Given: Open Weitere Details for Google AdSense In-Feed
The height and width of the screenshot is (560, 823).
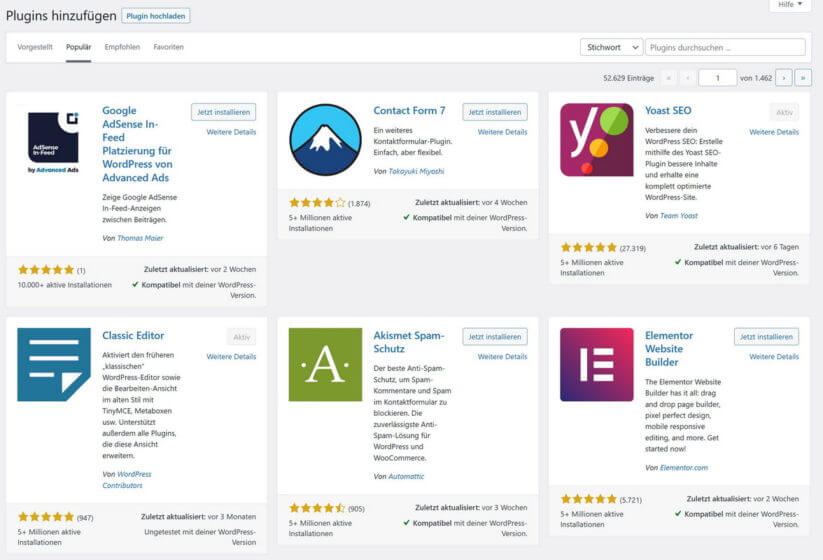Looking at the screenshot, I should 231,132.
